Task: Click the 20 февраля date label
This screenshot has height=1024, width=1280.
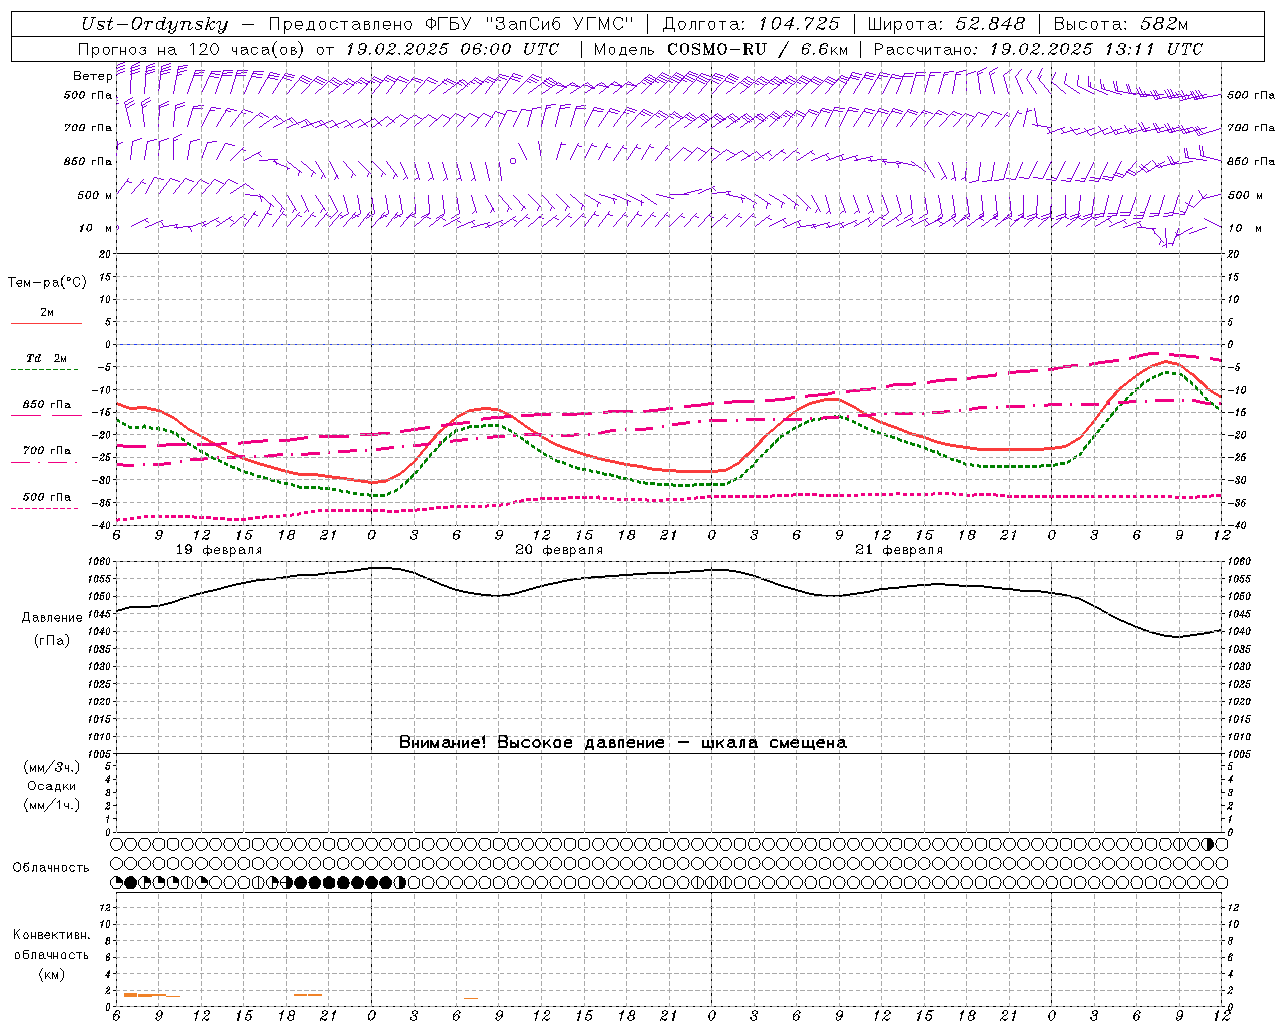Action: pyautogui.click(x=559, y=550)
